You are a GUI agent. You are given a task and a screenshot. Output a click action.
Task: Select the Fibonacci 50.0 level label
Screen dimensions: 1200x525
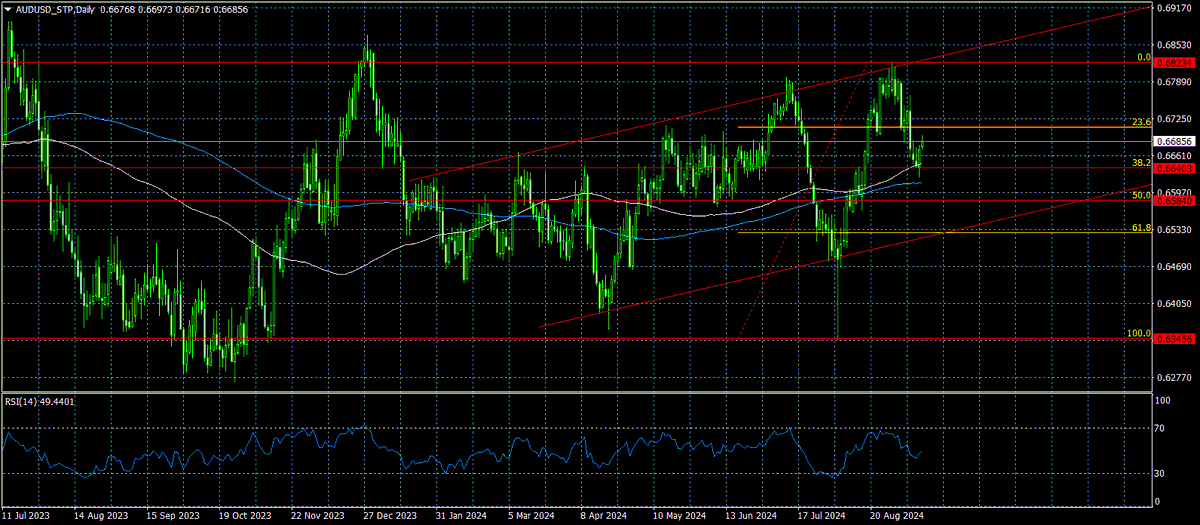click(1141, 196)
